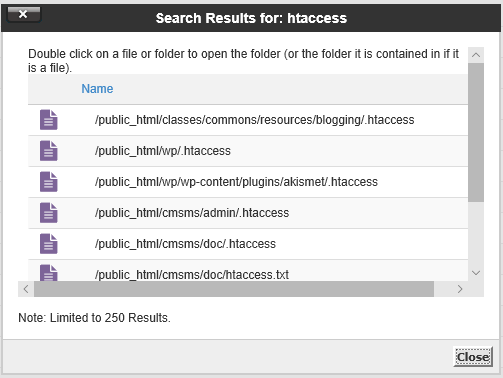Viewport: 503px width, 378px height.
Task: Click file icon for blogging/.htaccess result
Action: pyautogui.click(x=49, y=120)
